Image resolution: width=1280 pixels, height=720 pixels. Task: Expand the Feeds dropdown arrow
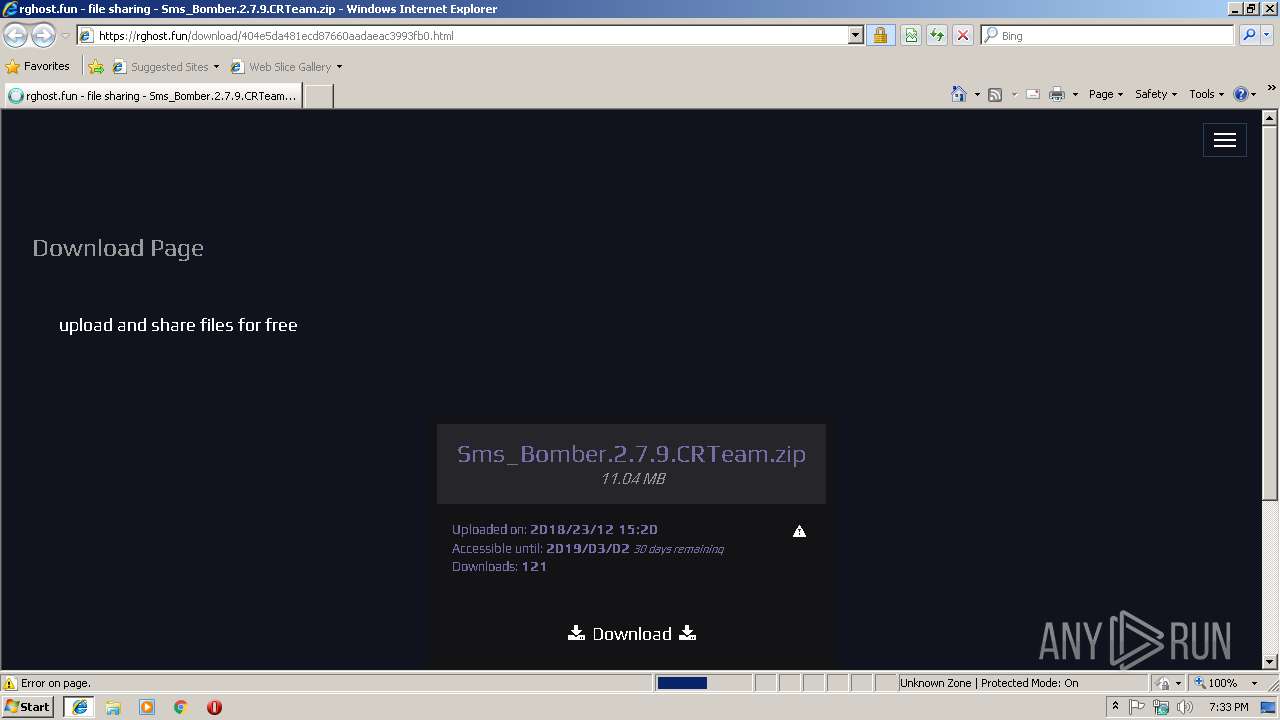click(x=1013, y=94)
